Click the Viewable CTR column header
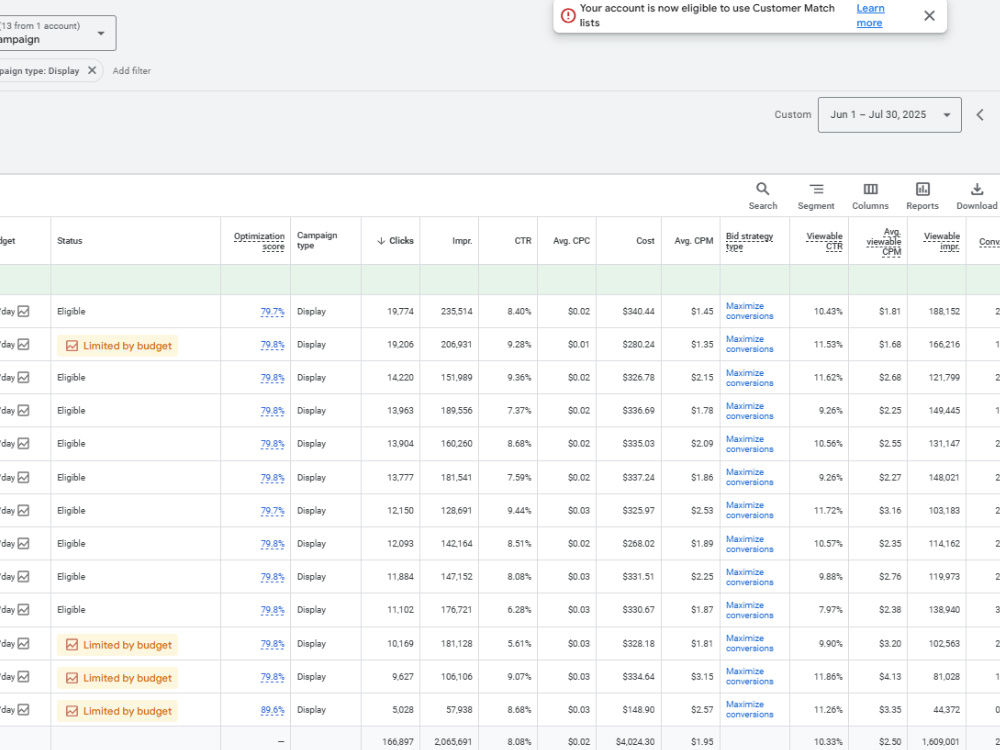The image size is (1000, 750). [824, 240]
